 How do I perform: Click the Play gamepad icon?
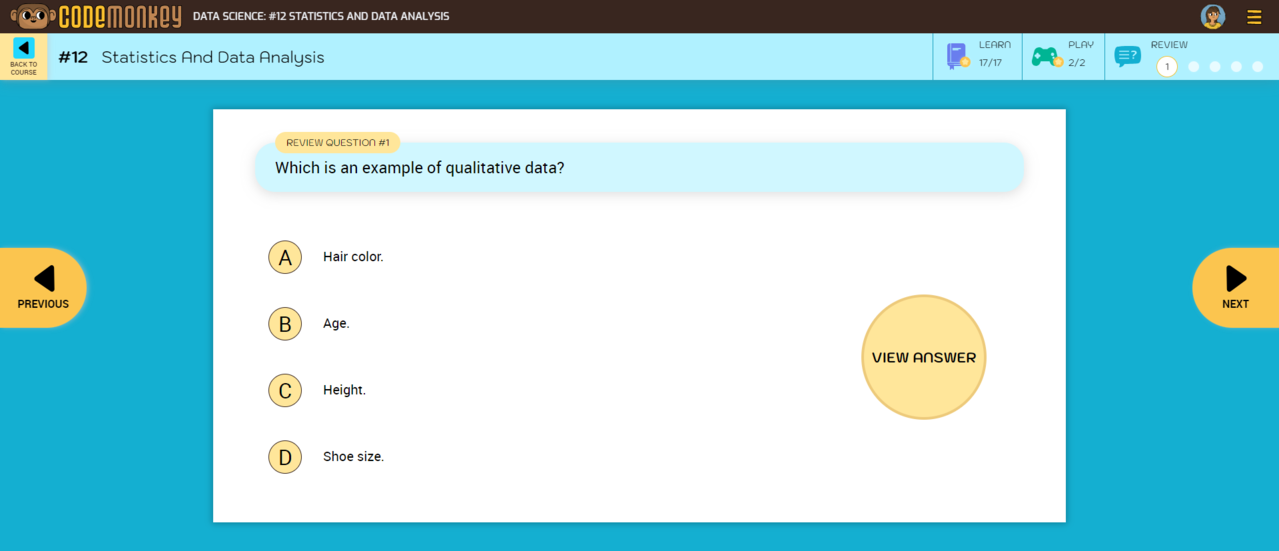coord(1047,57)
